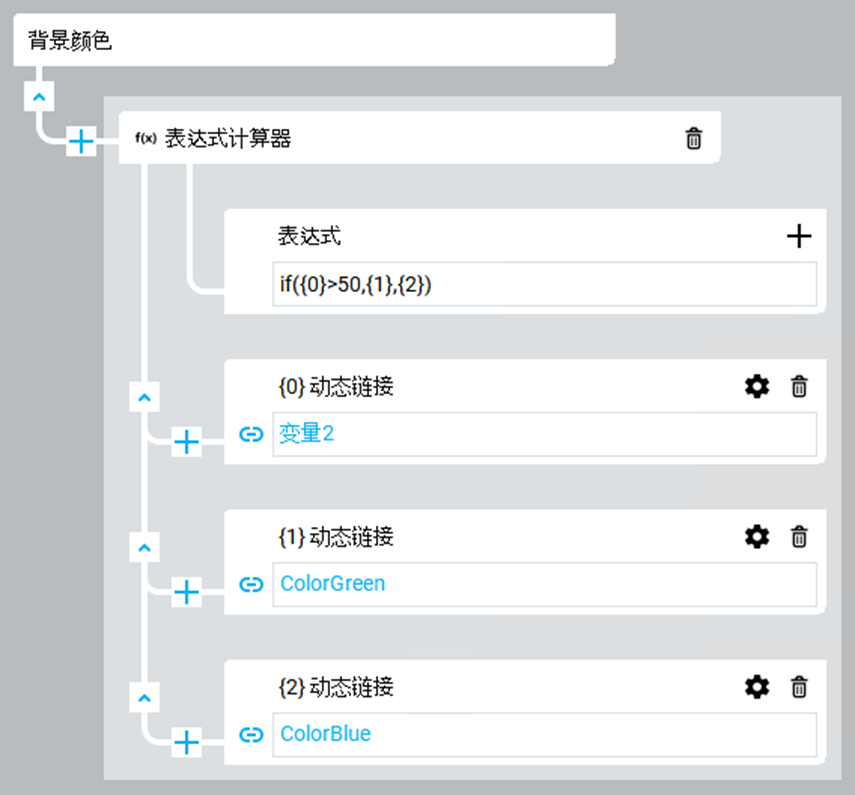Click the link icon beside ColorBlue
The width and height of the screenshot is (855, 795).
pyautogui.click(x=251, y=734)
